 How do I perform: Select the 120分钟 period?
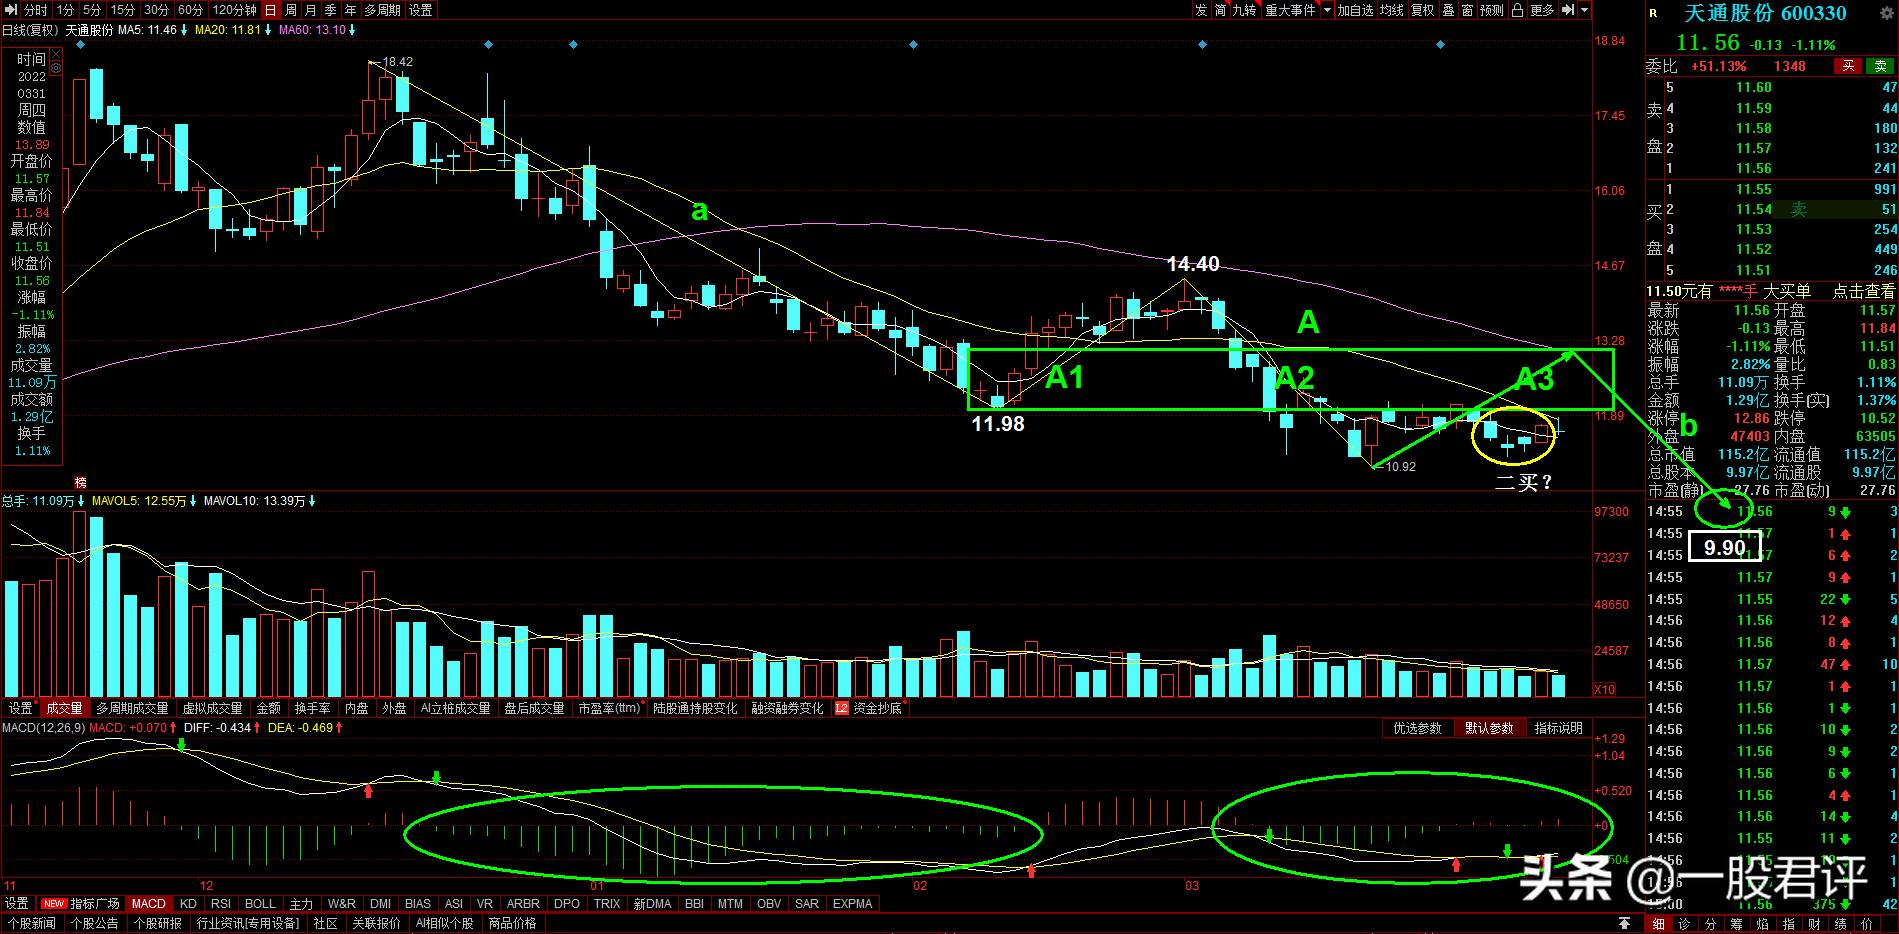233,10
